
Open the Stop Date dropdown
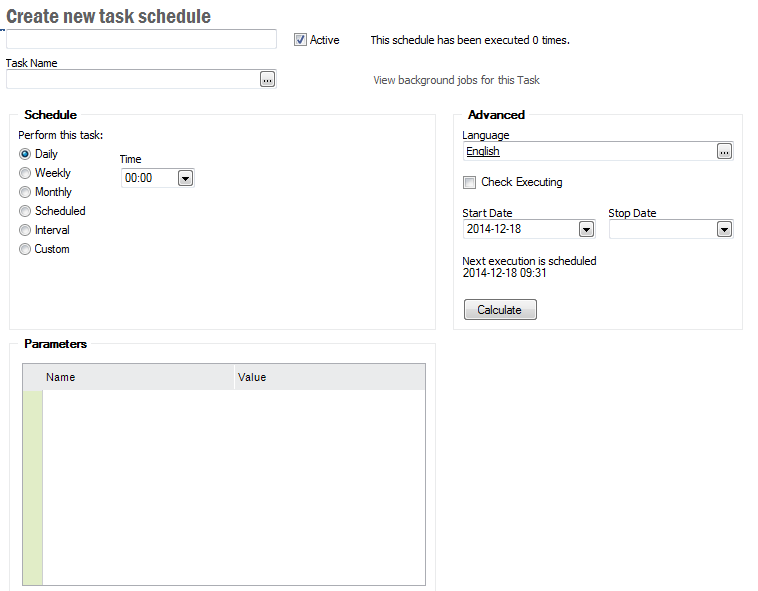[x=724, y=229]
